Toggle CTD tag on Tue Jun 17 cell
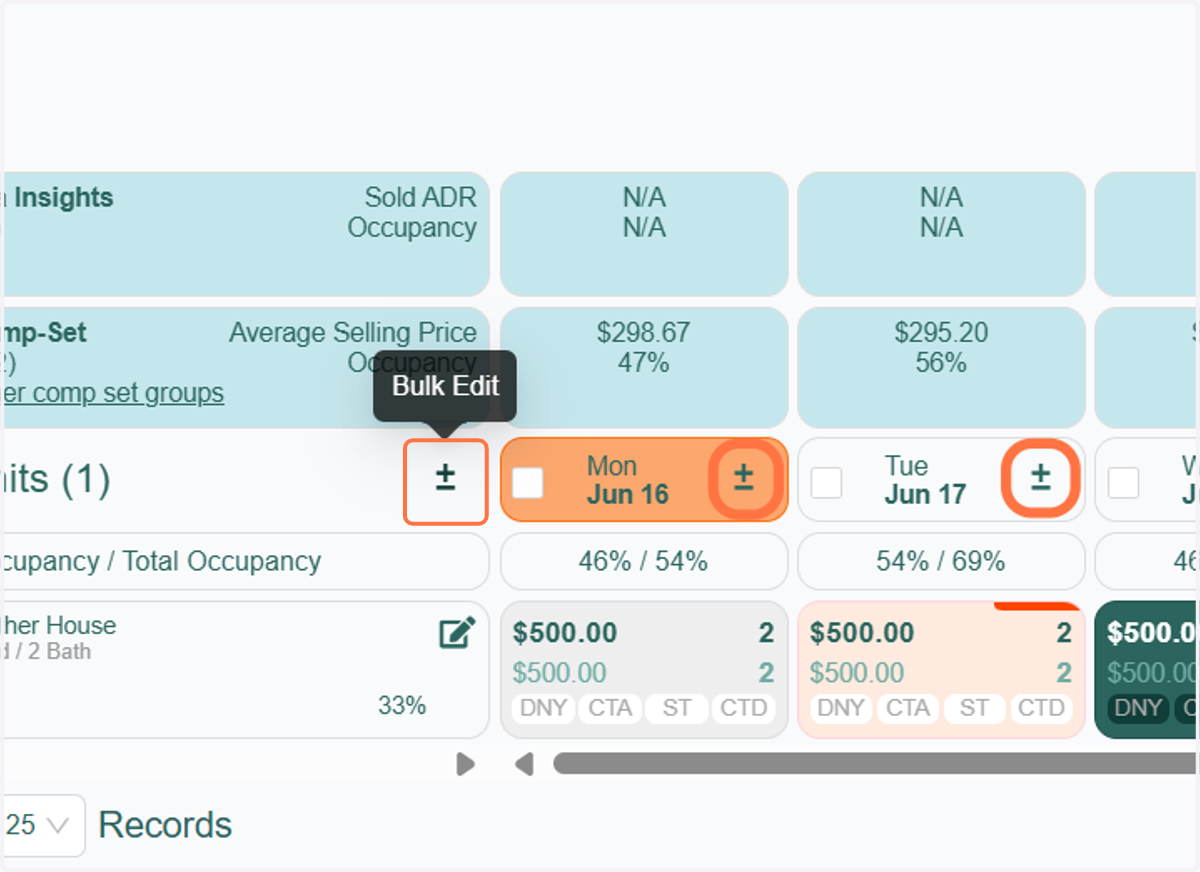The height and width of the screenshot is (872, 1200). pos(1041,708)
